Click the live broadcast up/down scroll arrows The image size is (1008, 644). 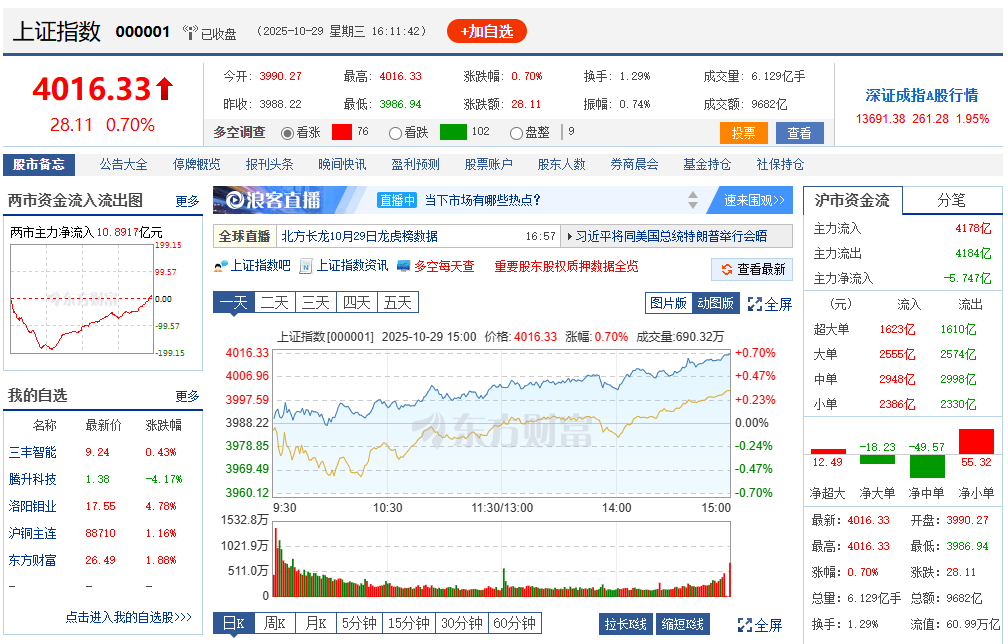pos(694,200)
